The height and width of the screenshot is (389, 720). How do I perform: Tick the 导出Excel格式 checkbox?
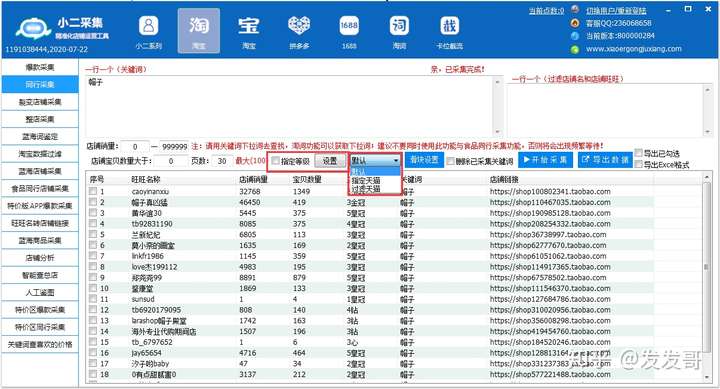click(x=638, y=164)
